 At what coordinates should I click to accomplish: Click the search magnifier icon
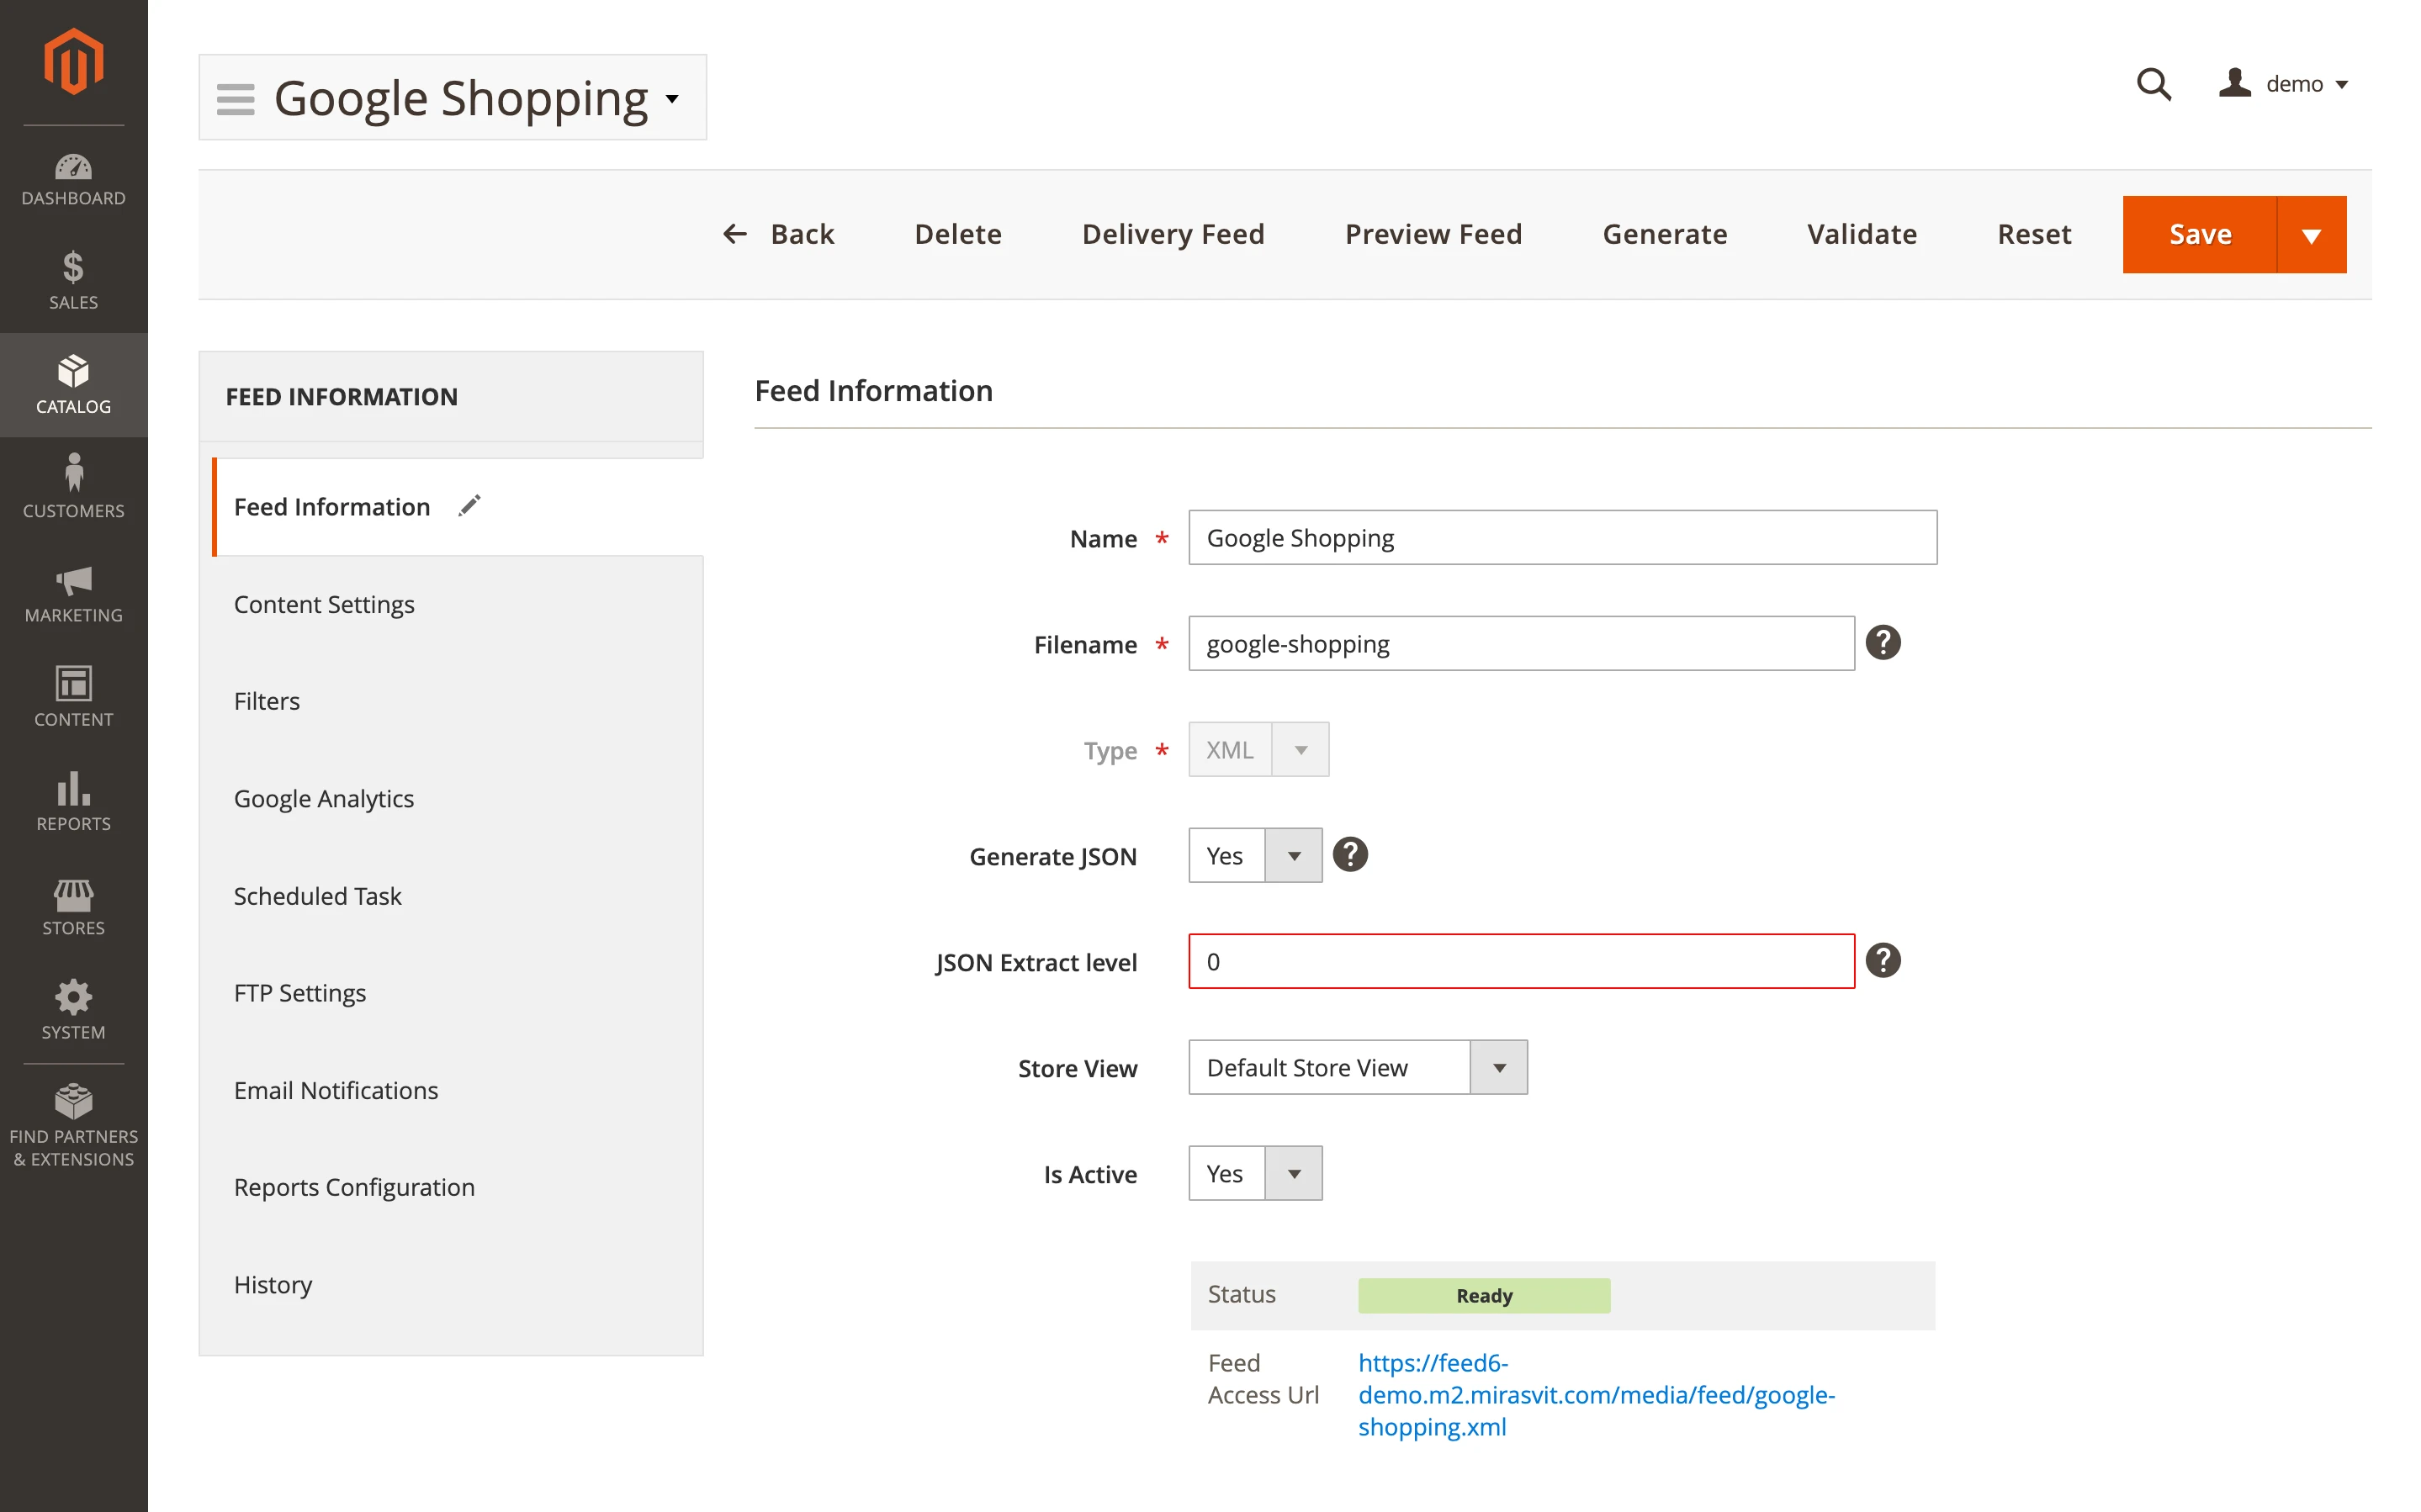click(x=2155, y=84)
